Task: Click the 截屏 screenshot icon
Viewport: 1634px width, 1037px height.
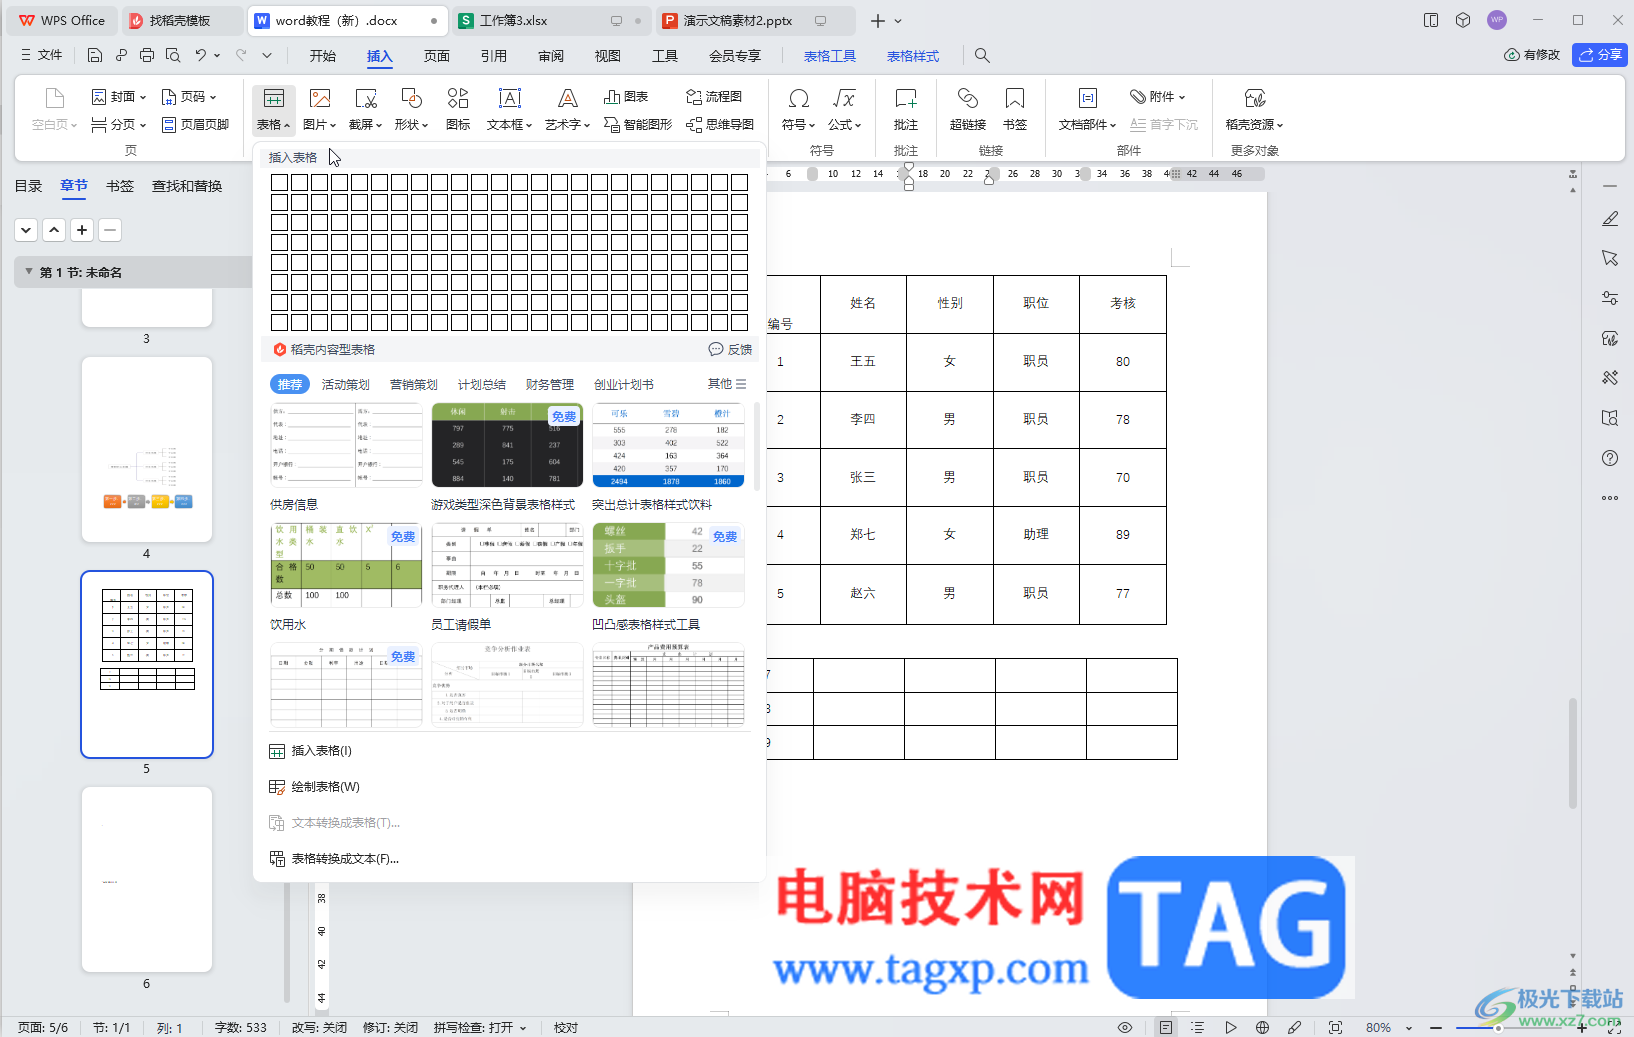Action: (x=365, y=98)
